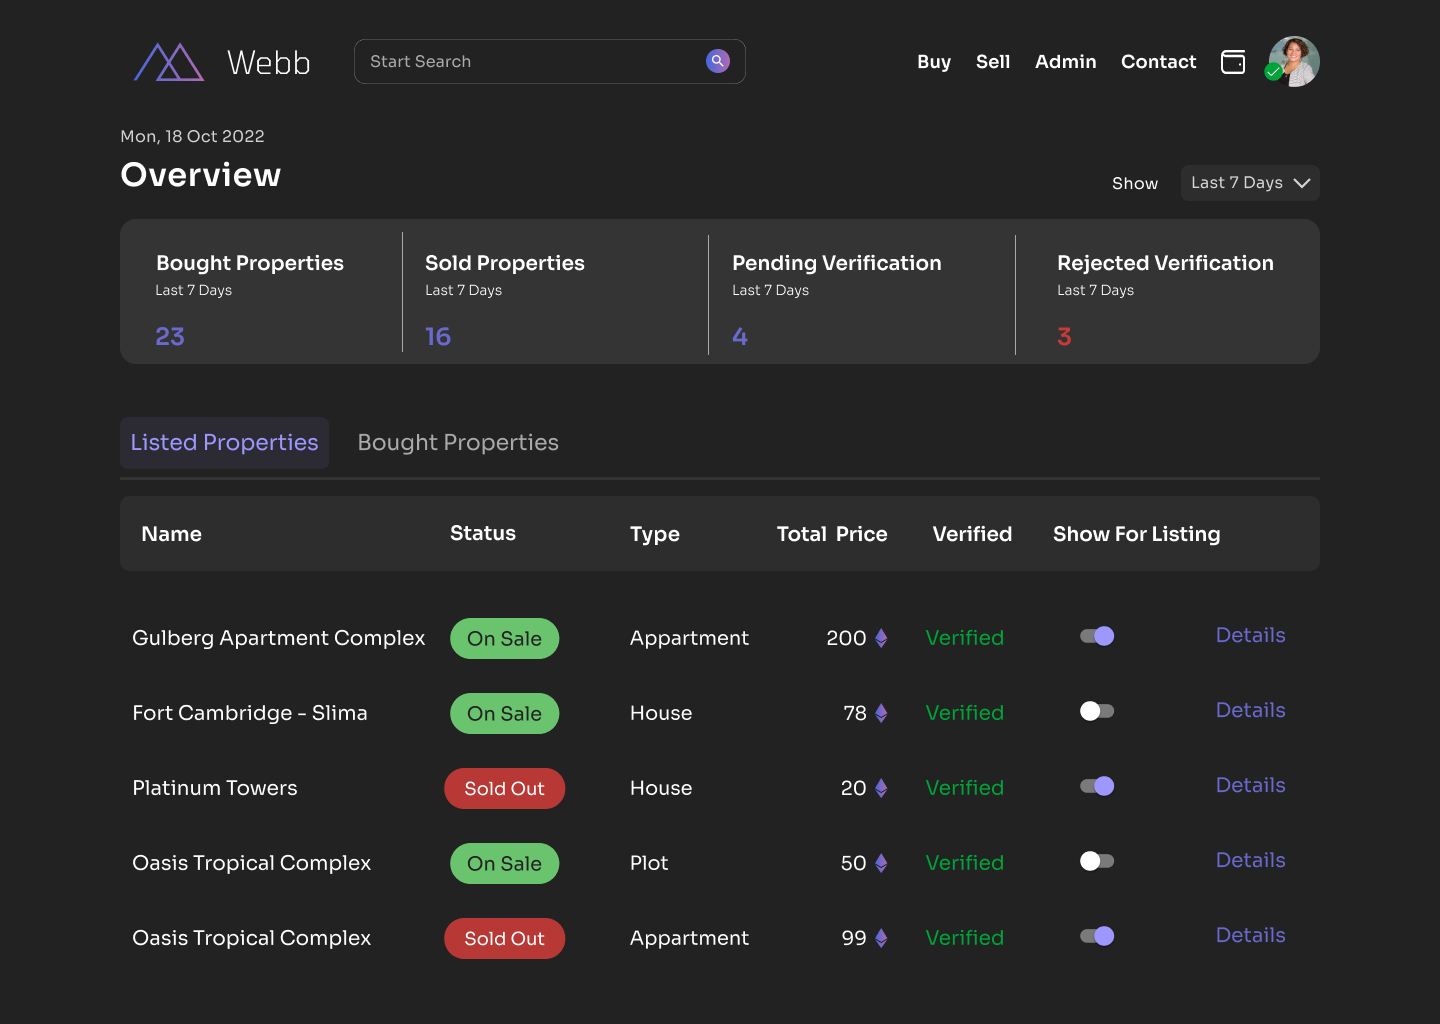This screenshot has width=1440, height=1024.
Task: Switch to the Bought Properties tab
Action: pyautogui.click(x=458, y=443)
